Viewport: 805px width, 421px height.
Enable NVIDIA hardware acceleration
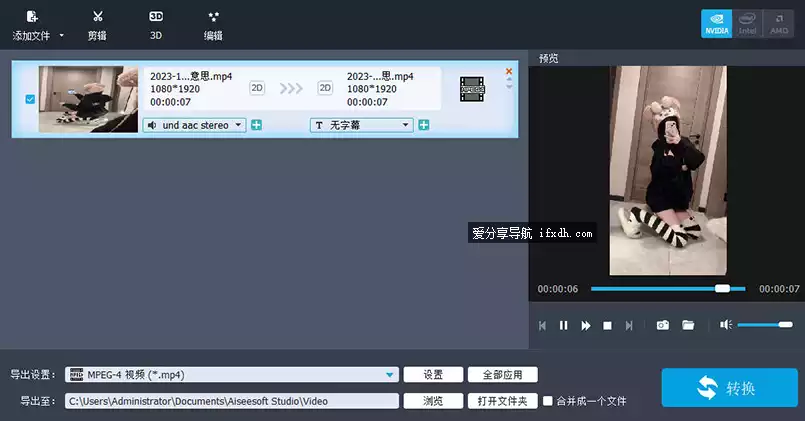[x=717, y=24]
